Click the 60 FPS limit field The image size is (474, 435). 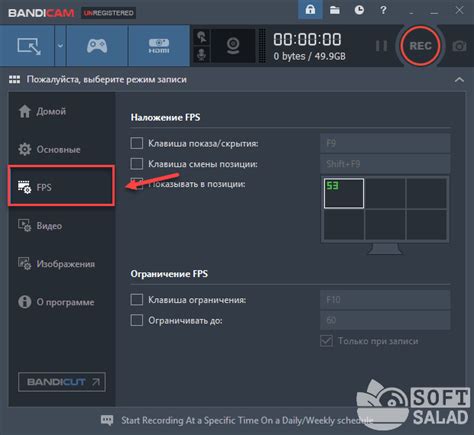pos(385,320)
